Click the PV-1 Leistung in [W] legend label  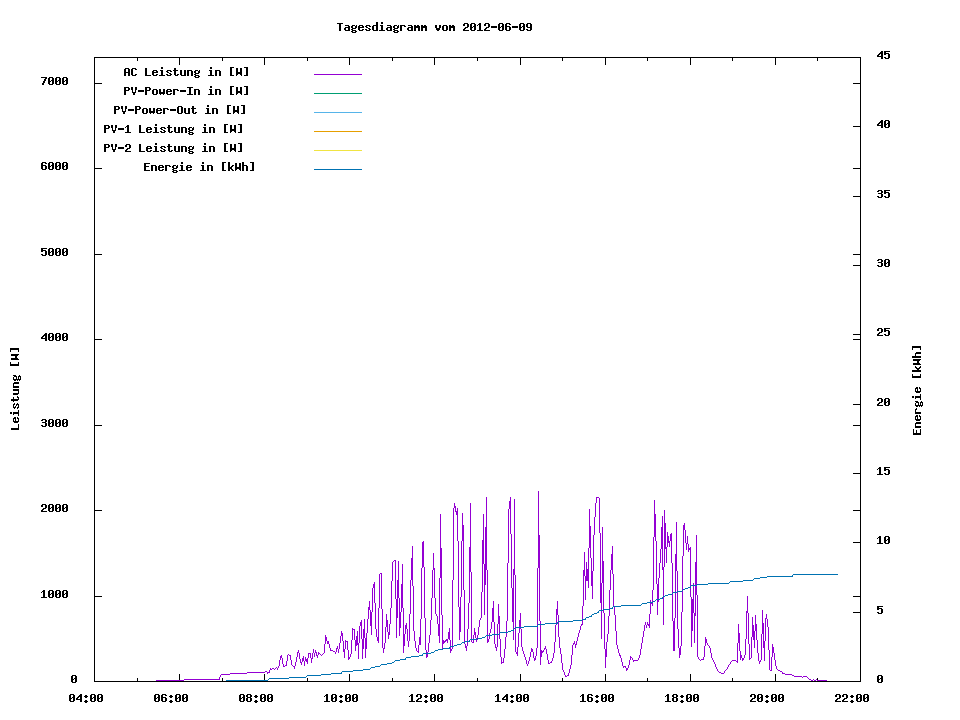pyautogui.click(x=173, y=129)
